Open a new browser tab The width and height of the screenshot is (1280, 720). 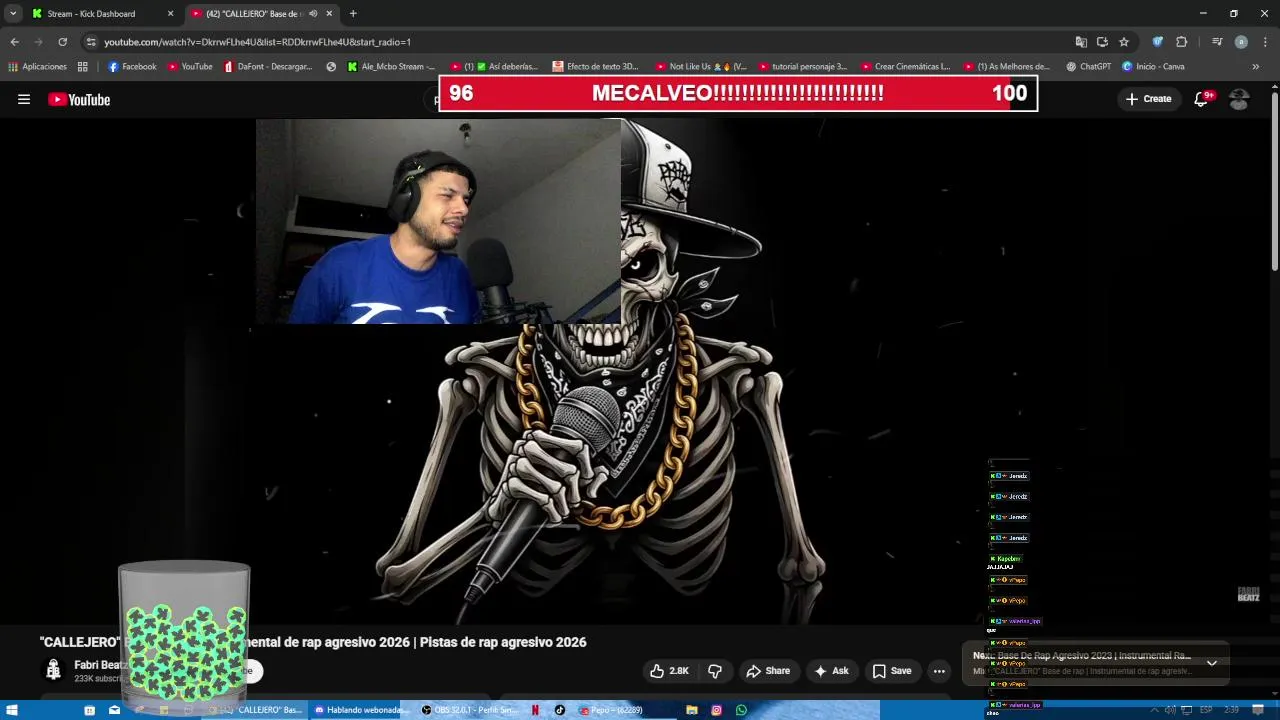pos(353,14)
